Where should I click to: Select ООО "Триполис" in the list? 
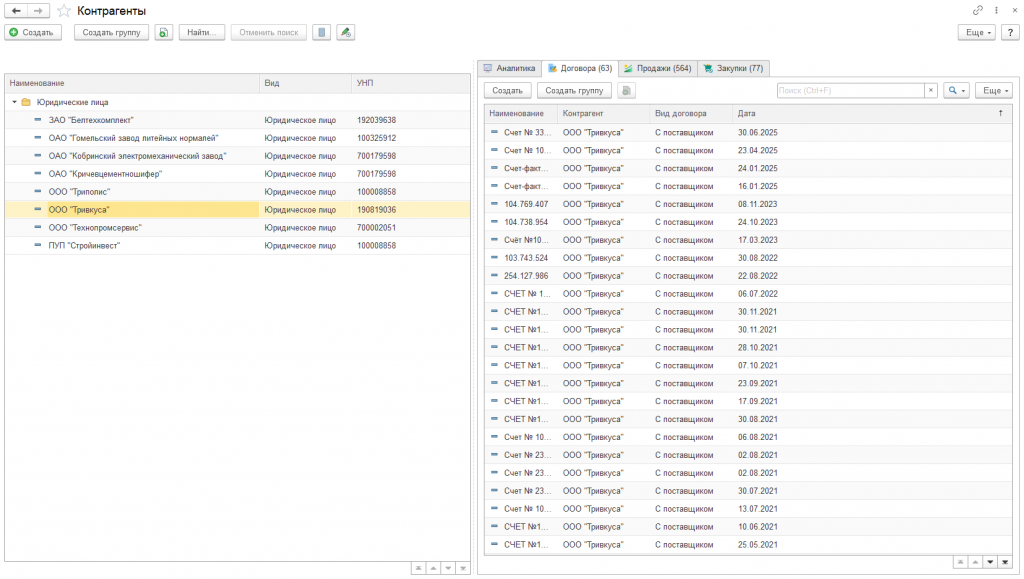tap(79, 192)
